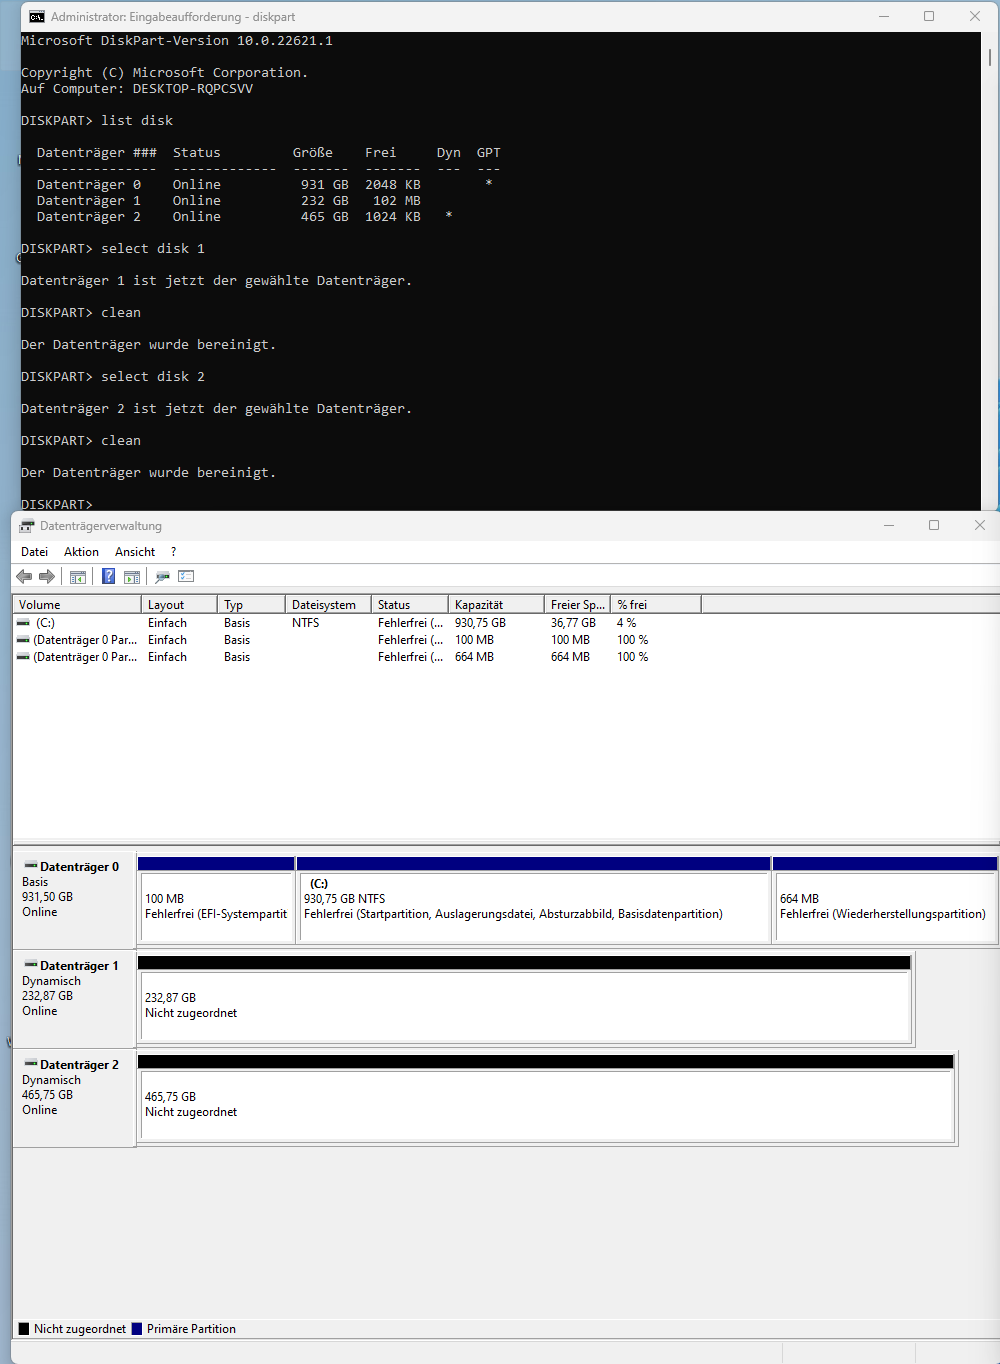The image size is (1000, 1364).
Task: Select the 465,75 GB Nicht zugeordnet block
Action: click(547, 1099)
